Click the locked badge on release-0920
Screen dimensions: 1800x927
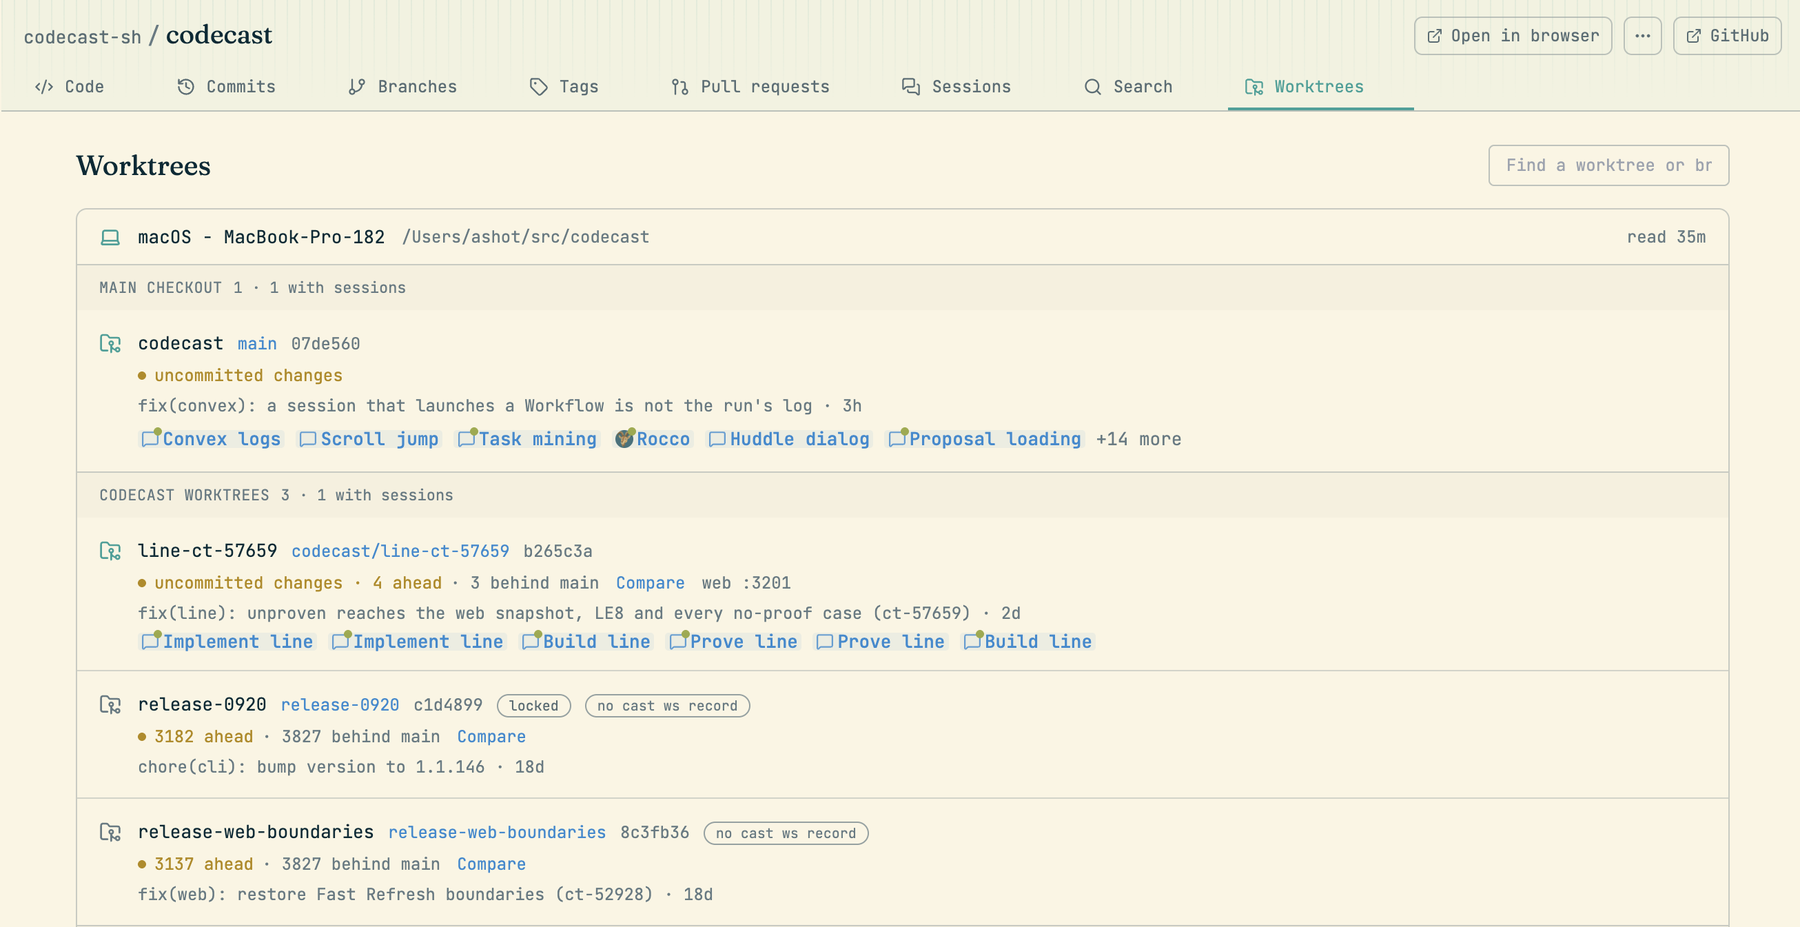tap(534, 706)
